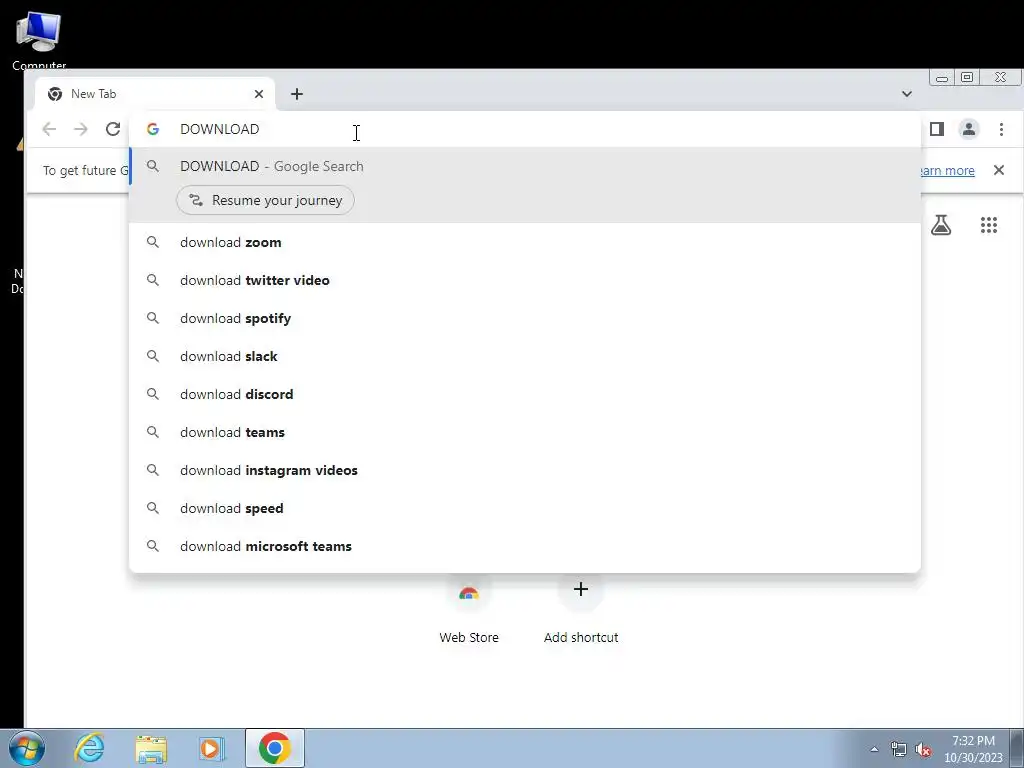Click the back navigation arrow
This screenshot has height=768, width=1024.
pyautogui.click(x=49, y=129)
